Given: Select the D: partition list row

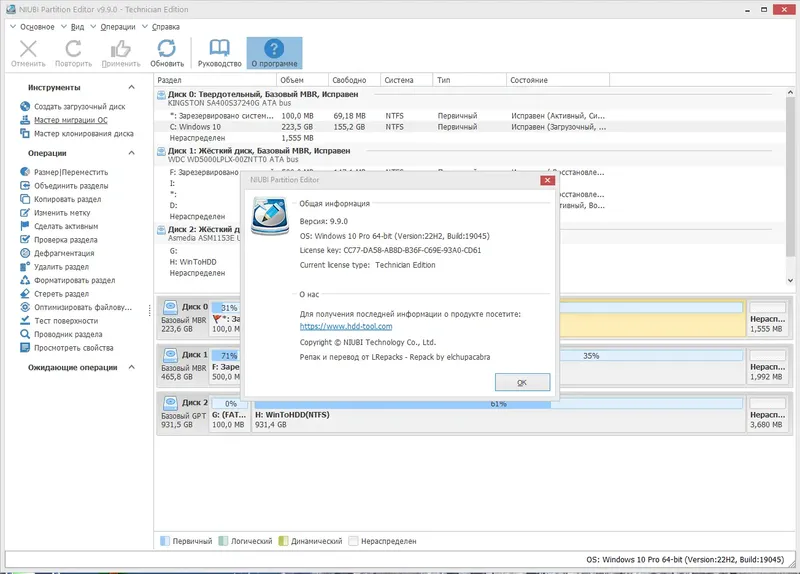Looking at the screenshot, I should coord(197,206).
